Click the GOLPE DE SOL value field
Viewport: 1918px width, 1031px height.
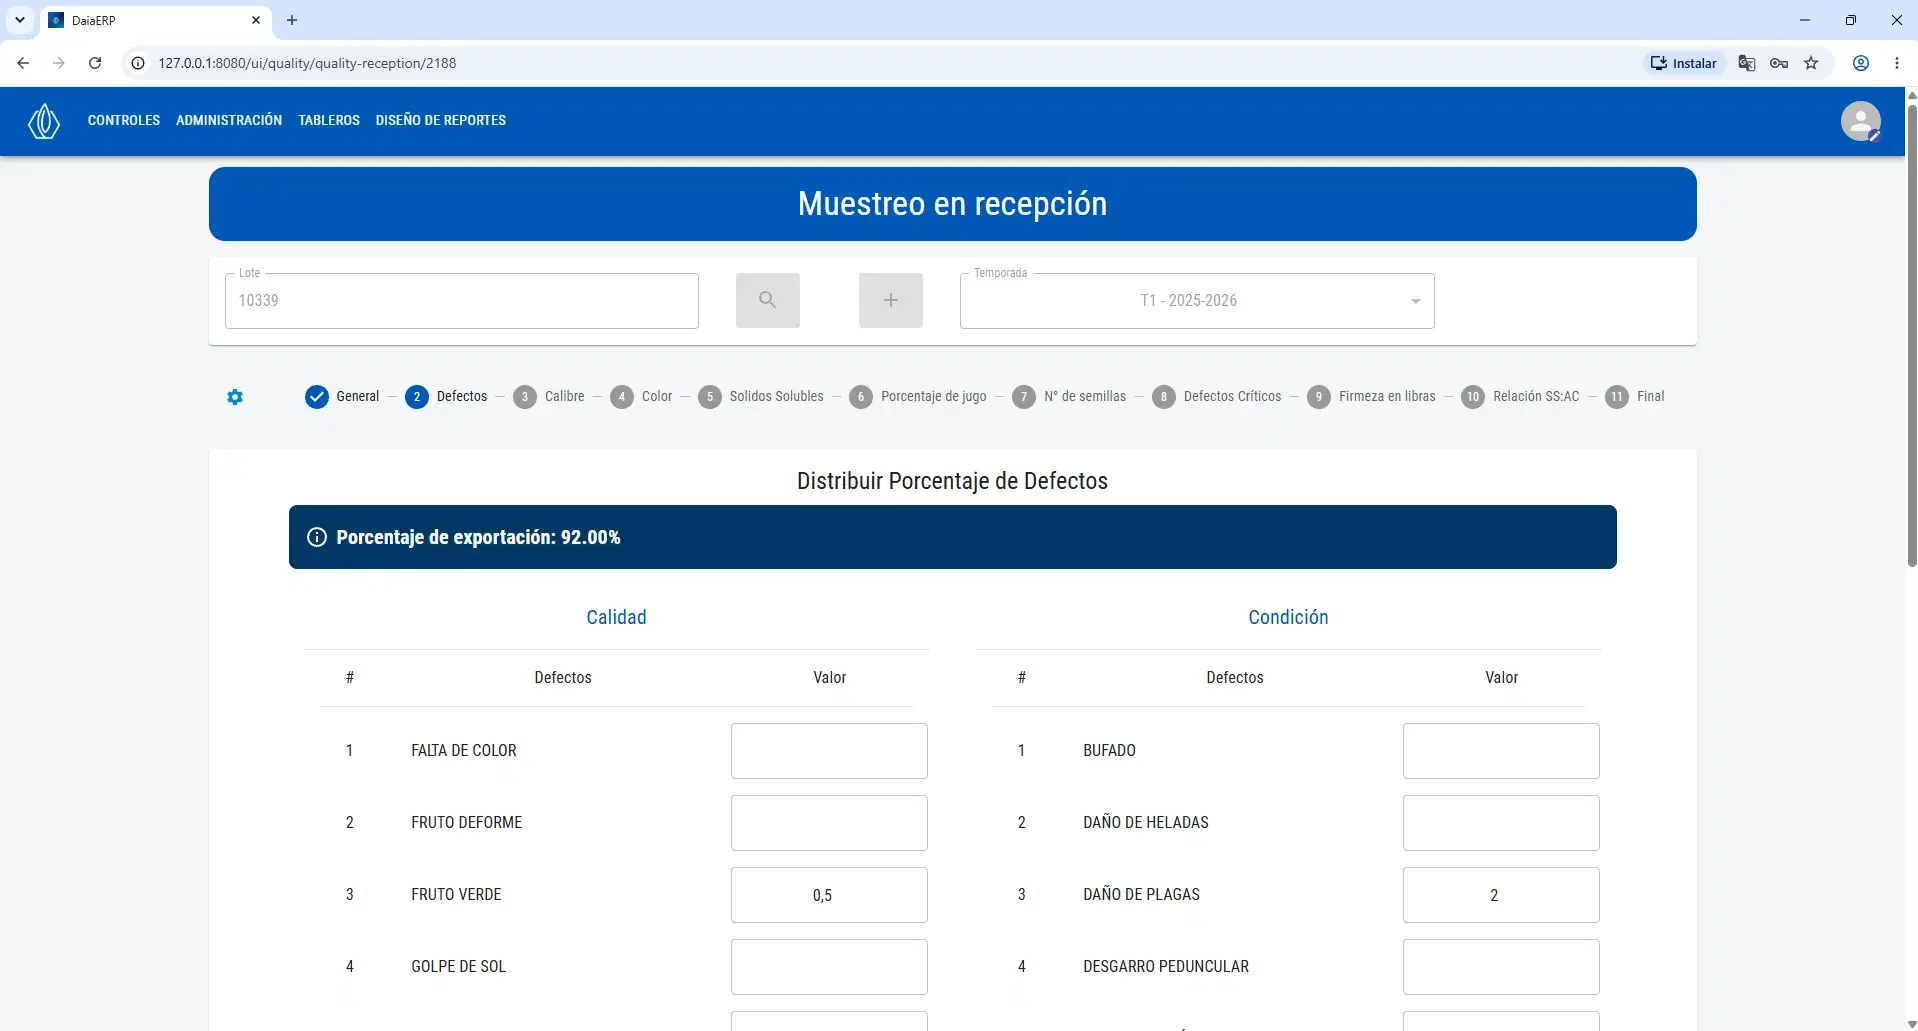(x=829, y=967)
